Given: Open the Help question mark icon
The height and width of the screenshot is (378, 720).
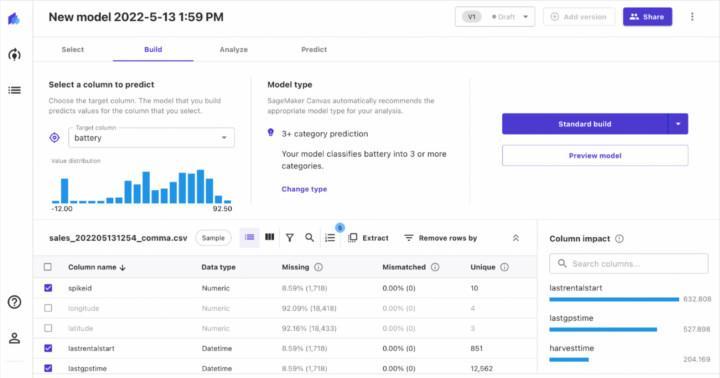Looking at the screenshot, I should (x=14, y=302).
